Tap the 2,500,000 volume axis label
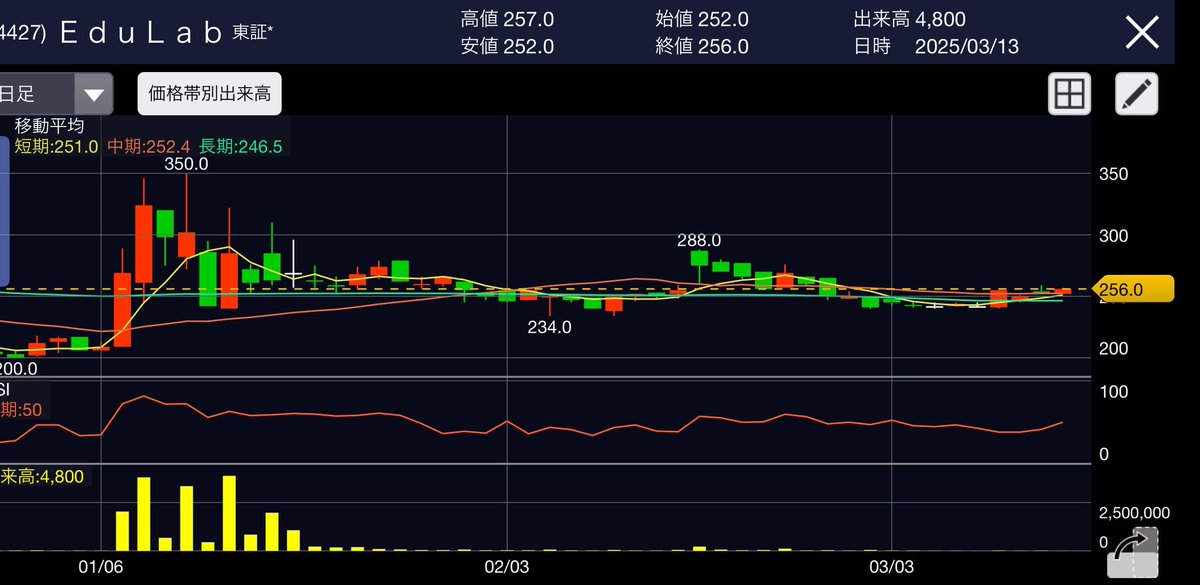 tap(1134, 513)
